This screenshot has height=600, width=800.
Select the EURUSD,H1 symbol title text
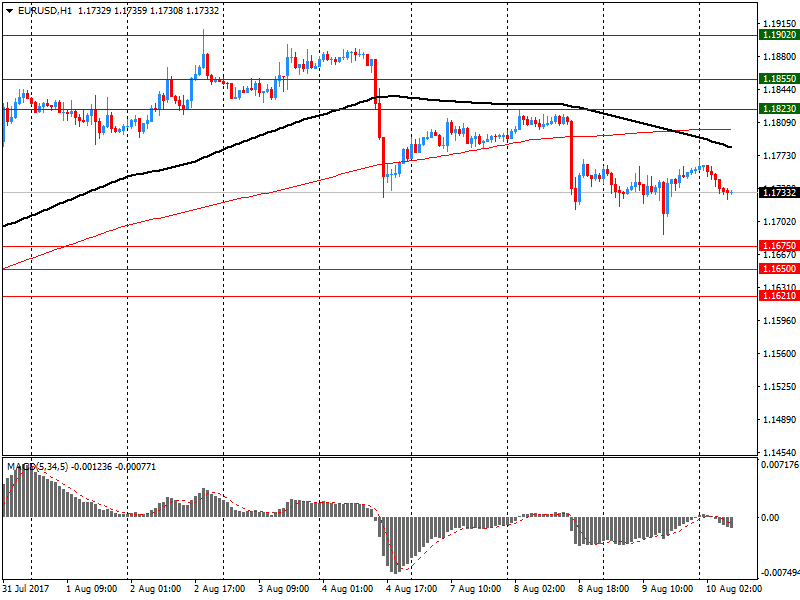tap(44, 11)
